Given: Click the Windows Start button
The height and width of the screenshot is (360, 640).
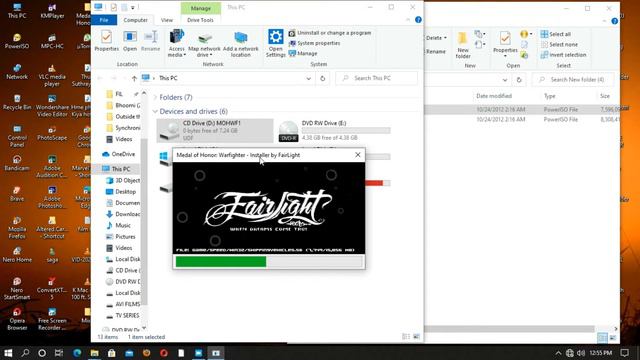Looking at the screenshot, I should tap(8, 353).
